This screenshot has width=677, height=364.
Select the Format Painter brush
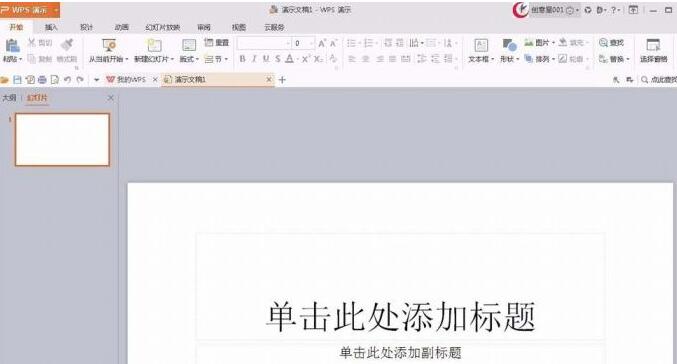tap(67, 44)
